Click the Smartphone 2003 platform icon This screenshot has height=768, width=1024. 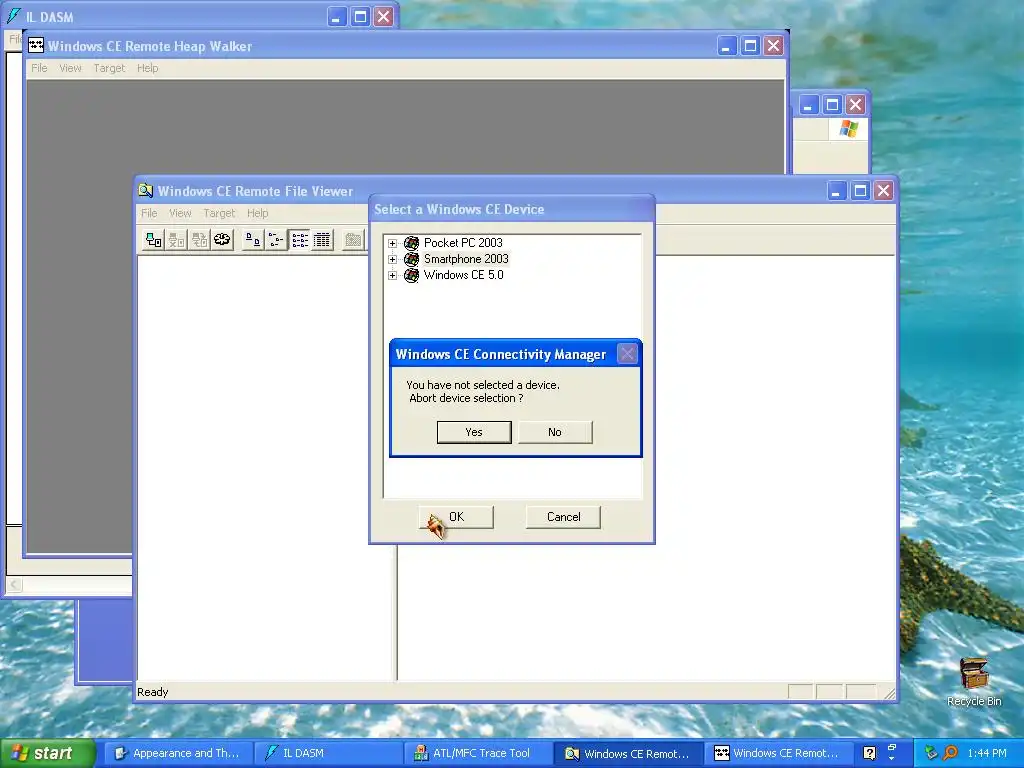411,259
